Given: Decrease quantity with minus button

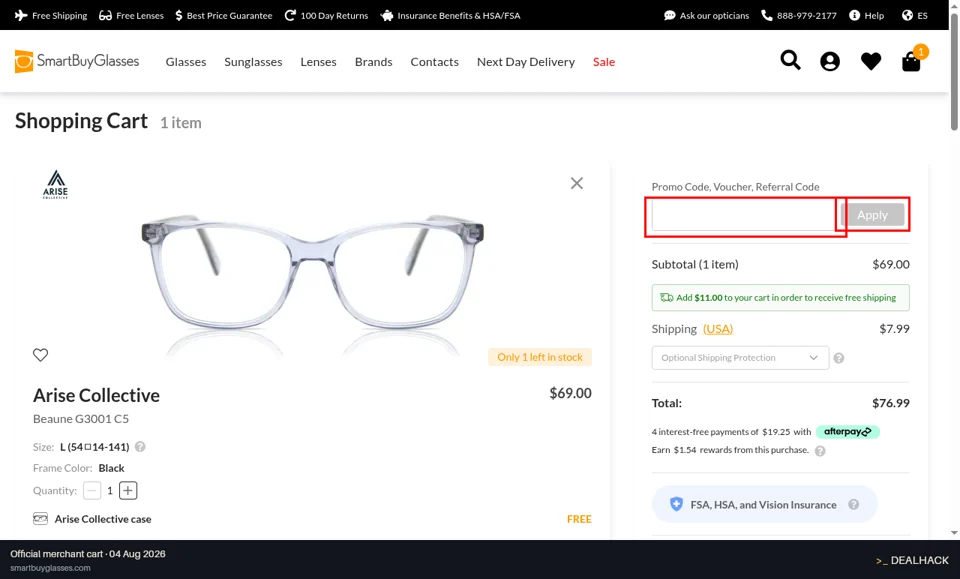Looking at the screenshot, I should (92, 490).
